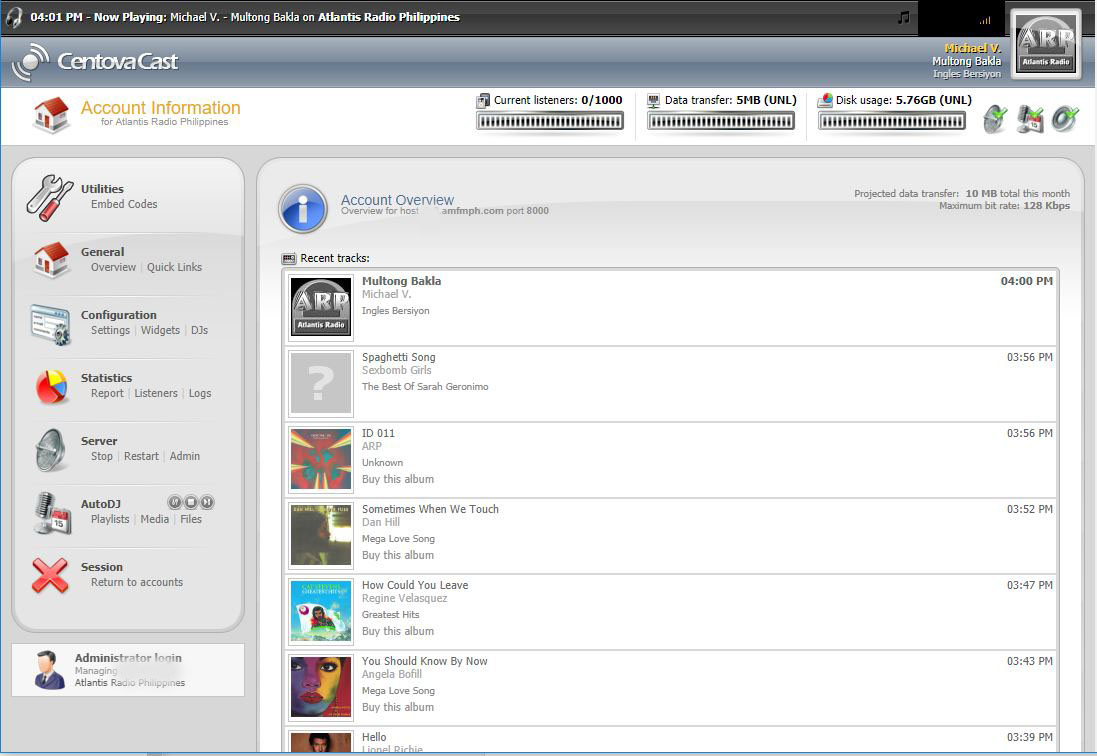Select Return to accounts

click(137, 582)
